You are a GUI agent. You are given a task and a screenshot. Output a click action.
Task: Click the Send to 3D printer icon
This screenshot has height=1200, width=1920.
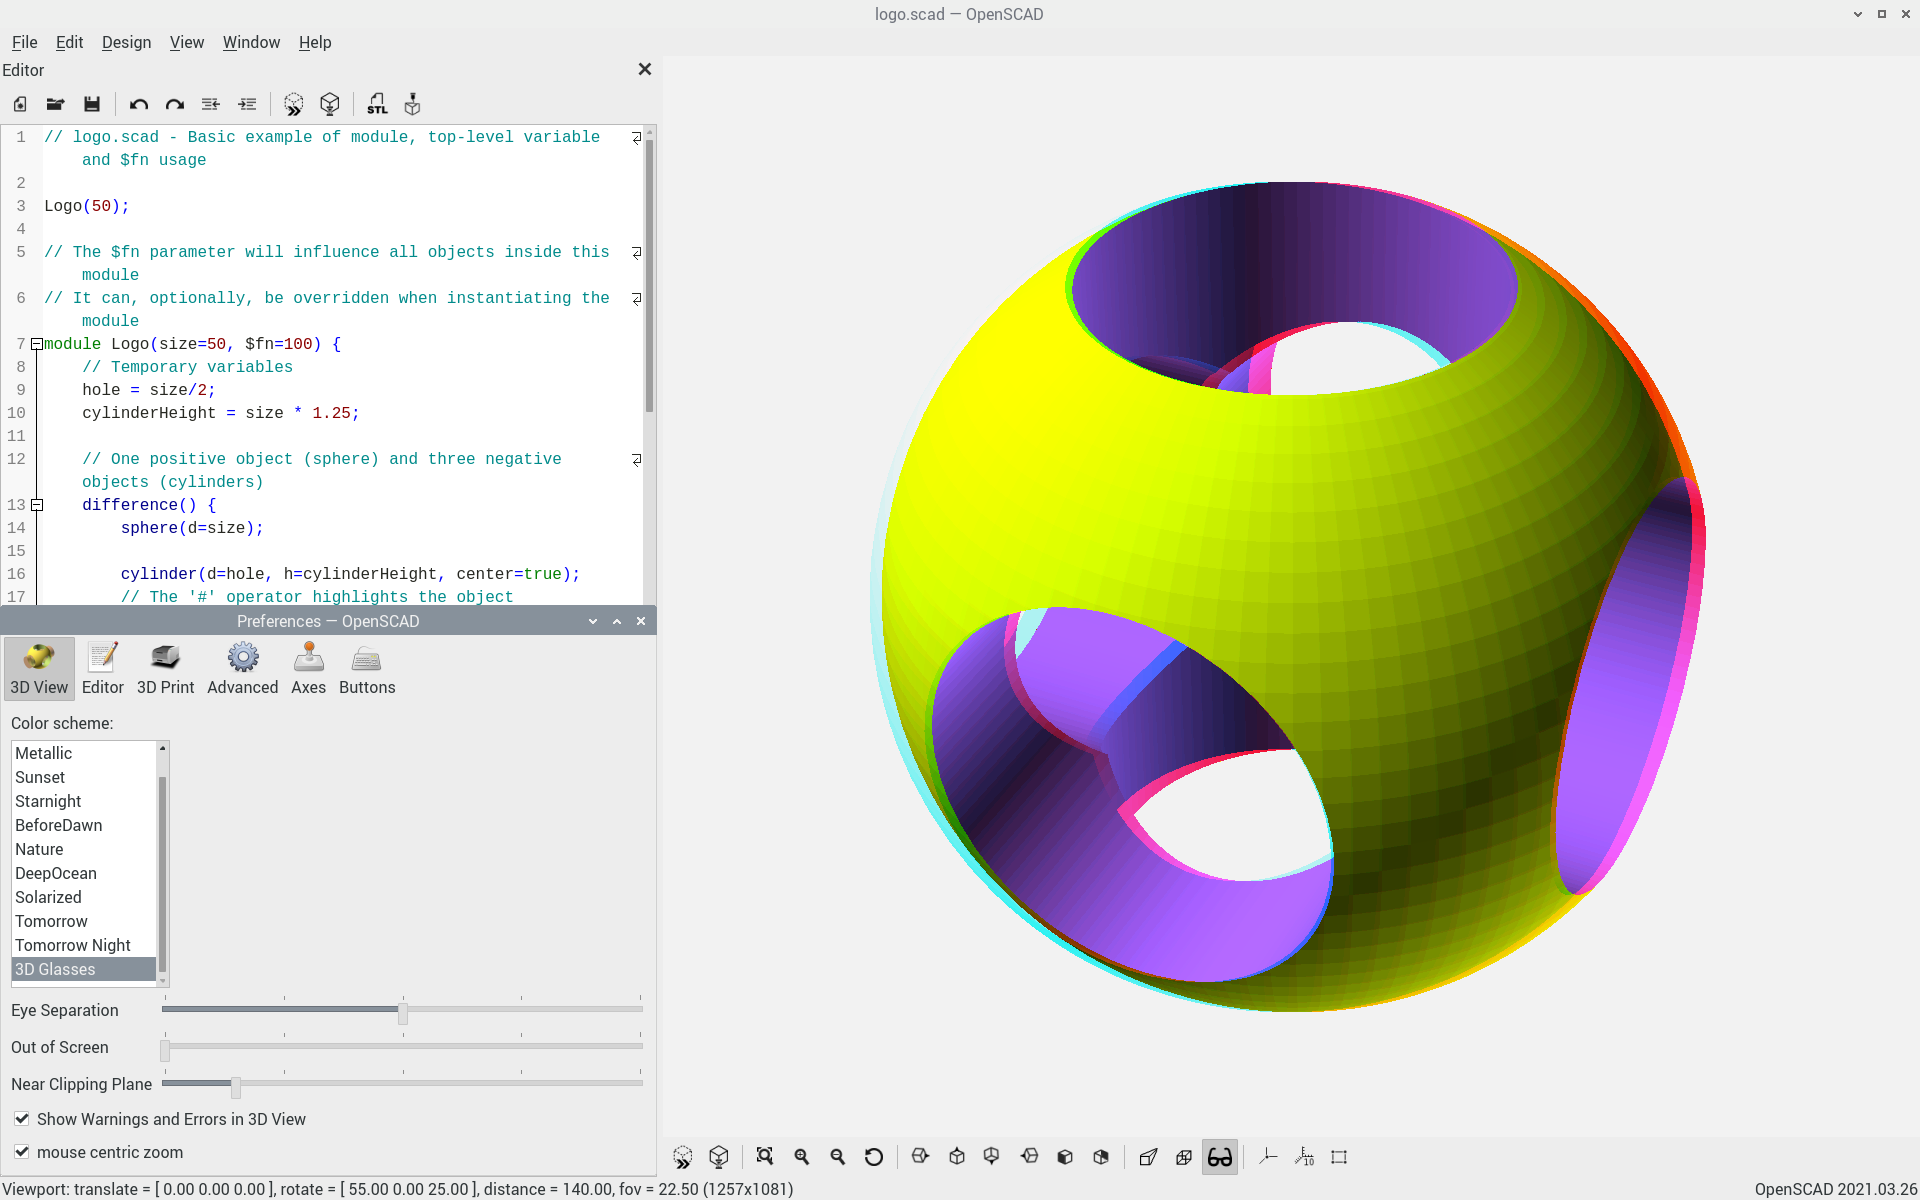click(x=412, y=104)
